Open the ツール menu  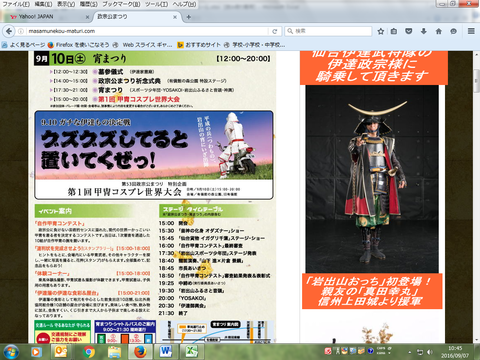coord(157,4)
